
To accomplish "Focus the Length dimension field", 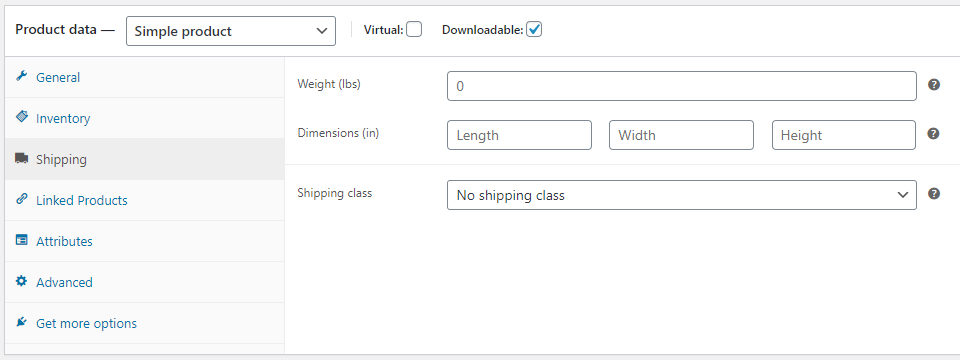I will [x=519, y=135].
